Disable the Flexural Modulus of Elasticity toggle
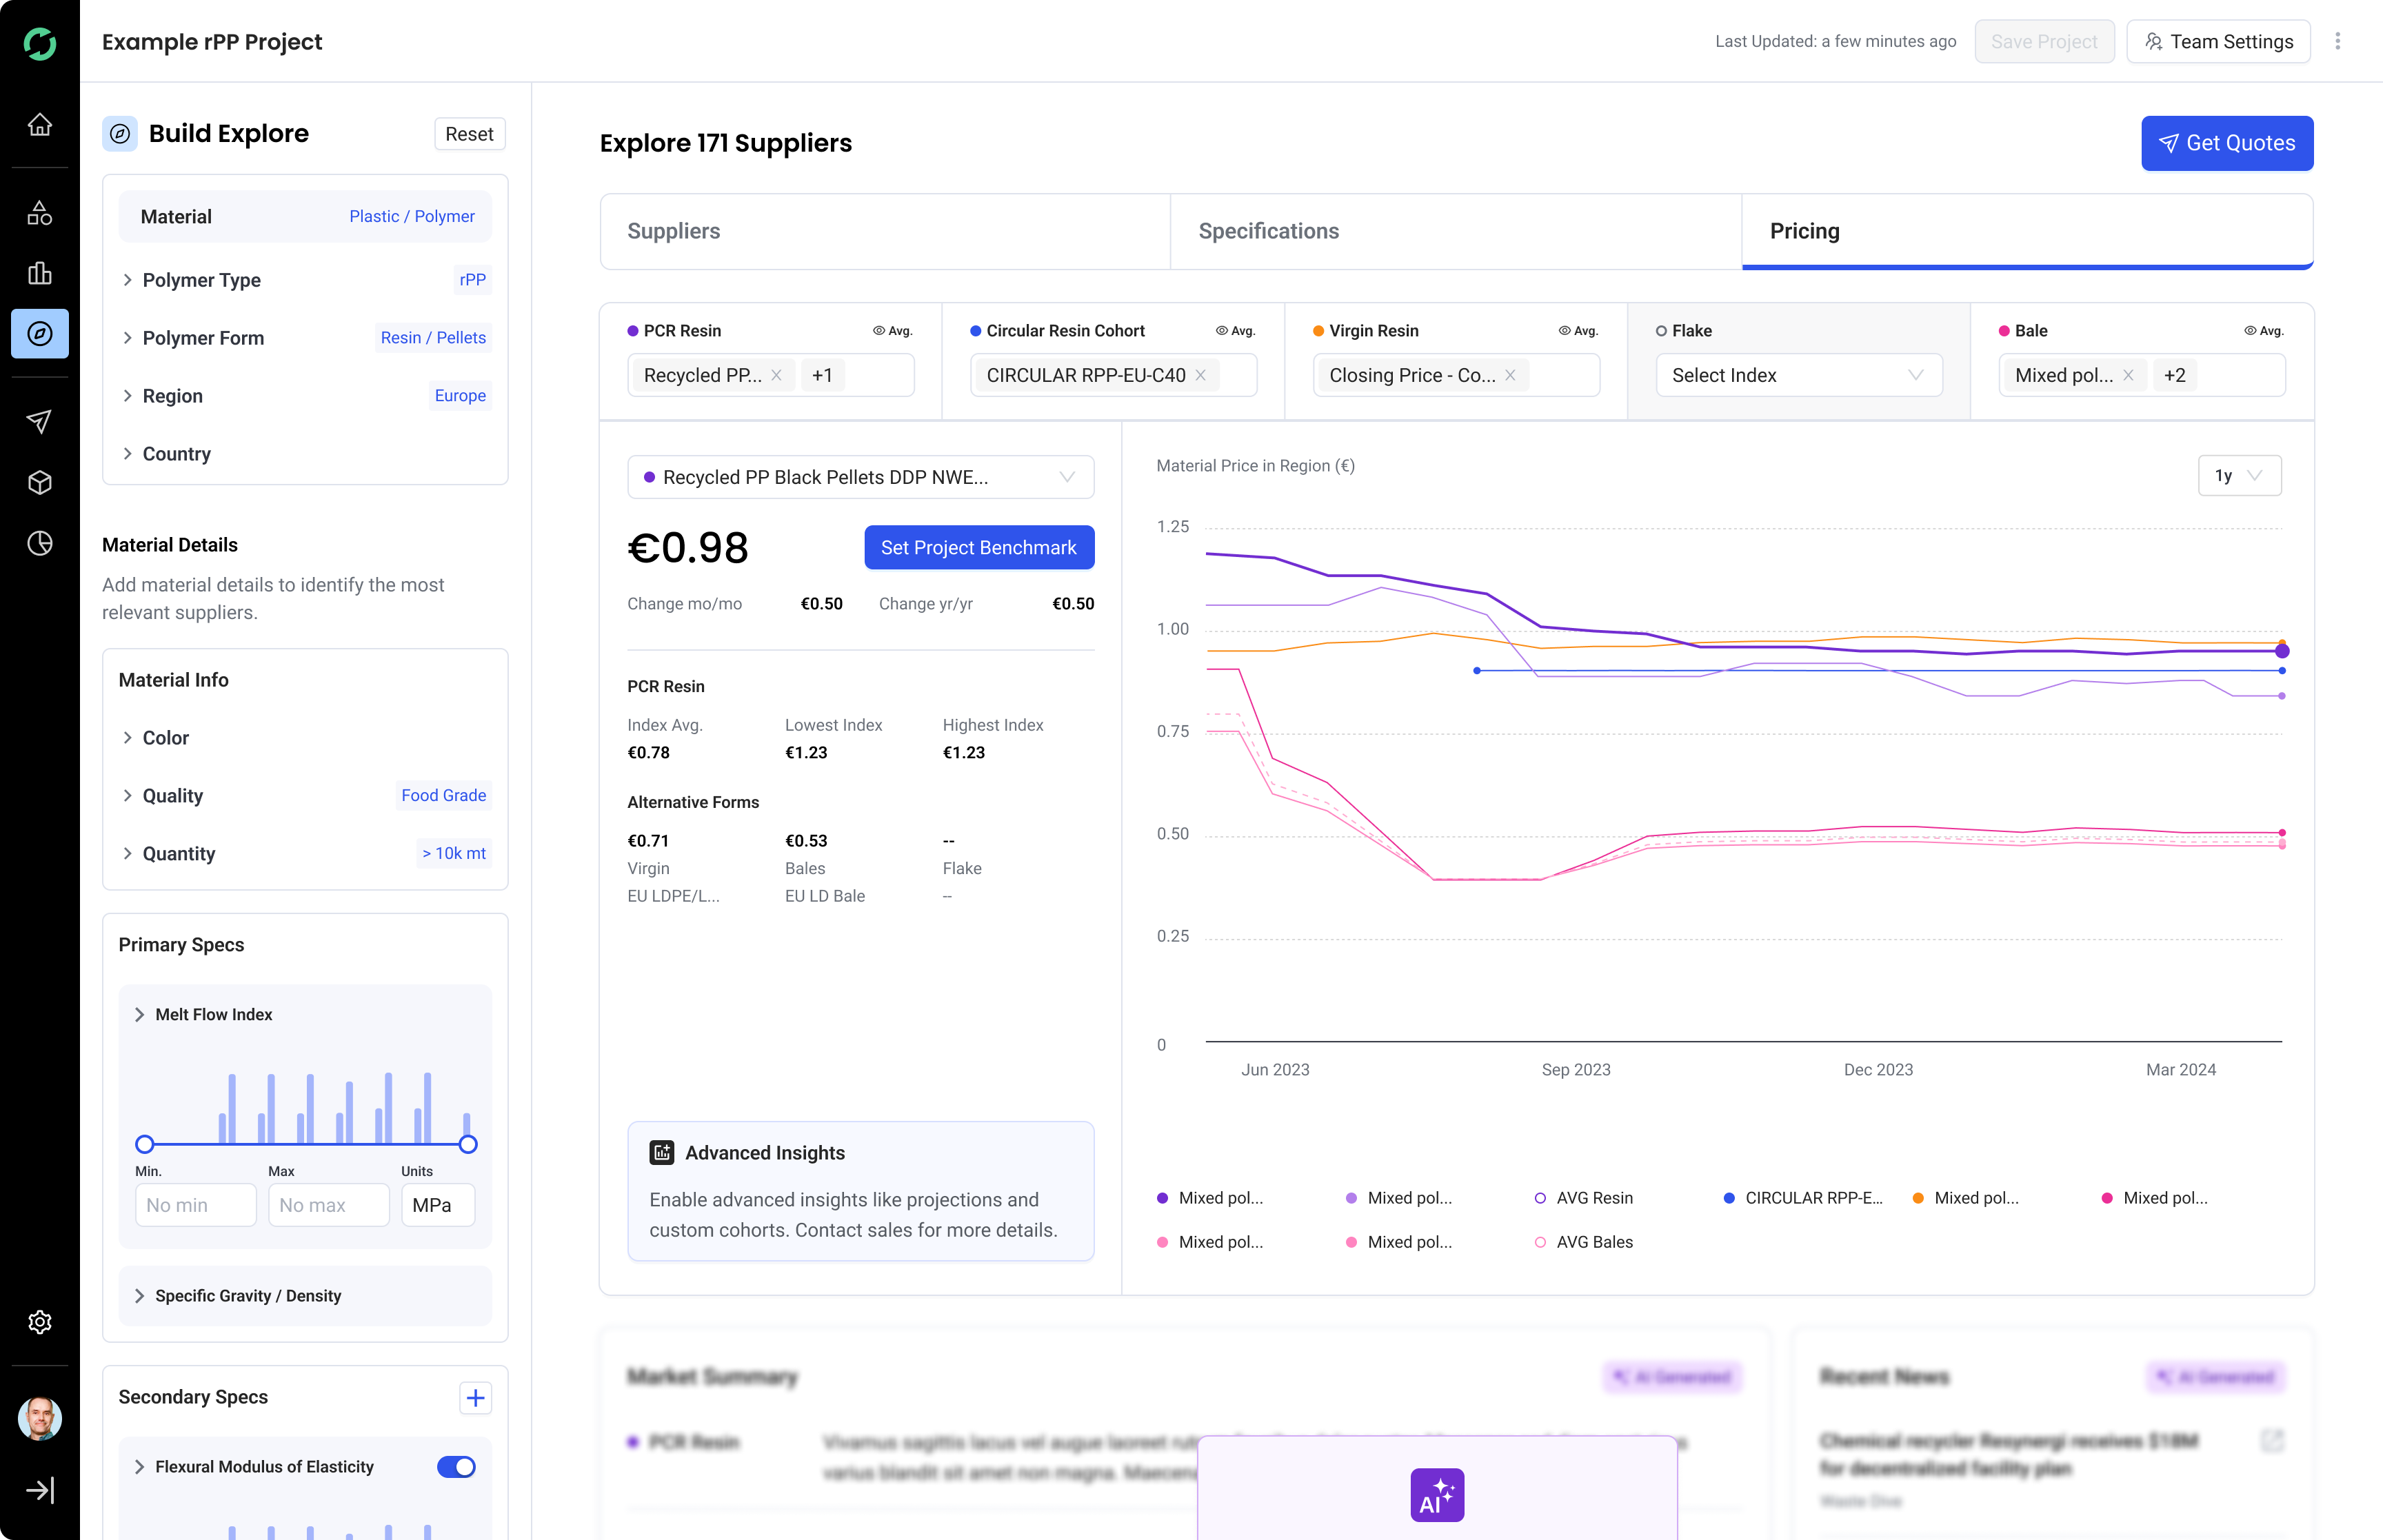Image resolution: width=2383 pixels, height=1540 pixels. [x=456, y=1466]
